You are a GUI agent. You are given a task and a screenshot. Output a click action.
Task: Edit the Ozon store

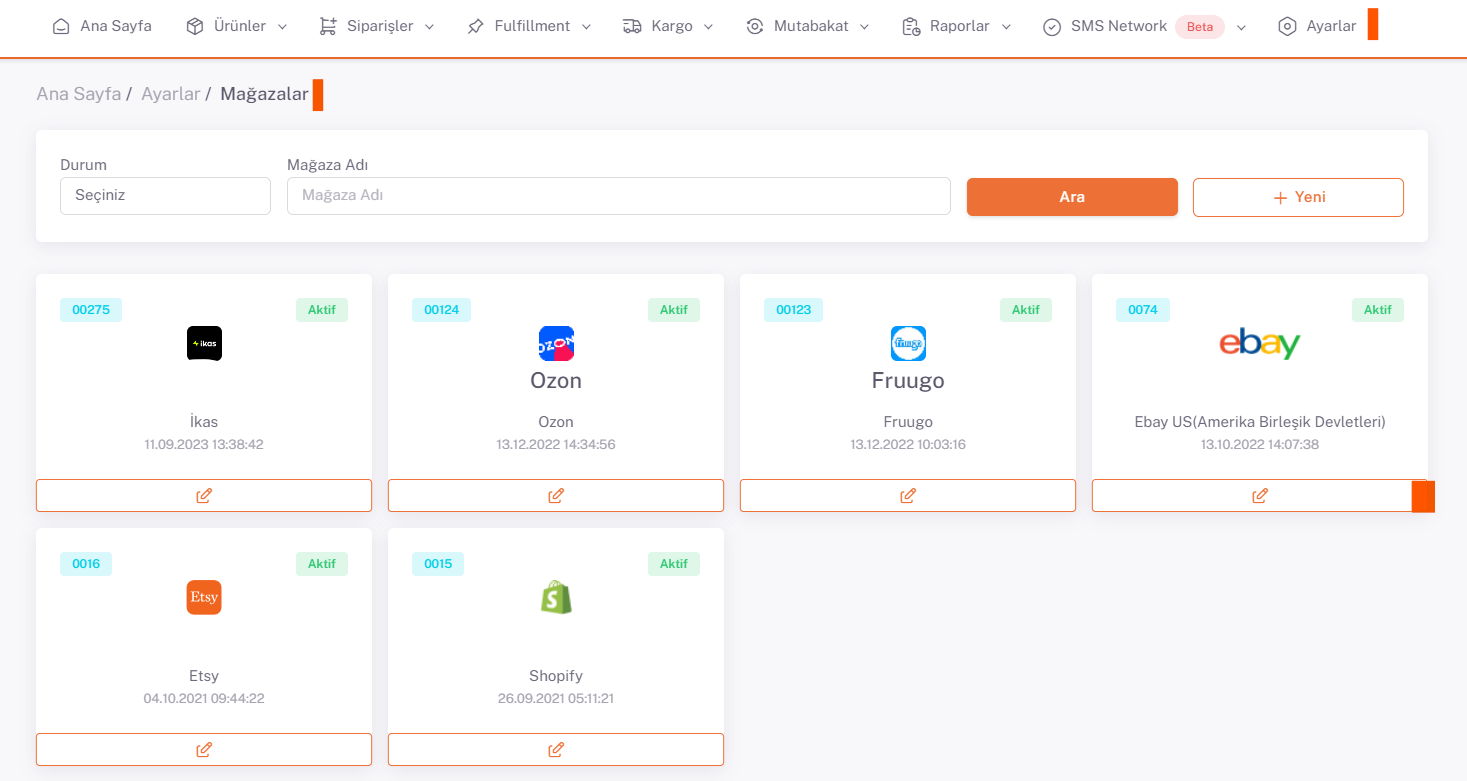point(556,496)
